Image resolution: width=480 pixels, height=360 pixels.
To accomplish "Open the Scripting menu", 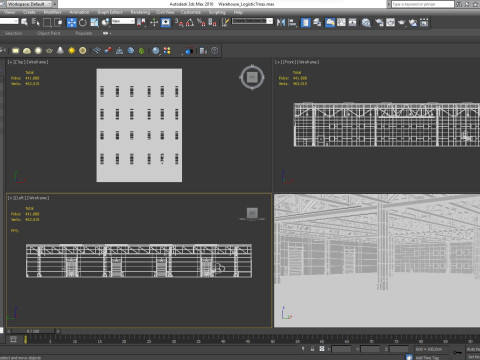I will (x=217, y=12).
